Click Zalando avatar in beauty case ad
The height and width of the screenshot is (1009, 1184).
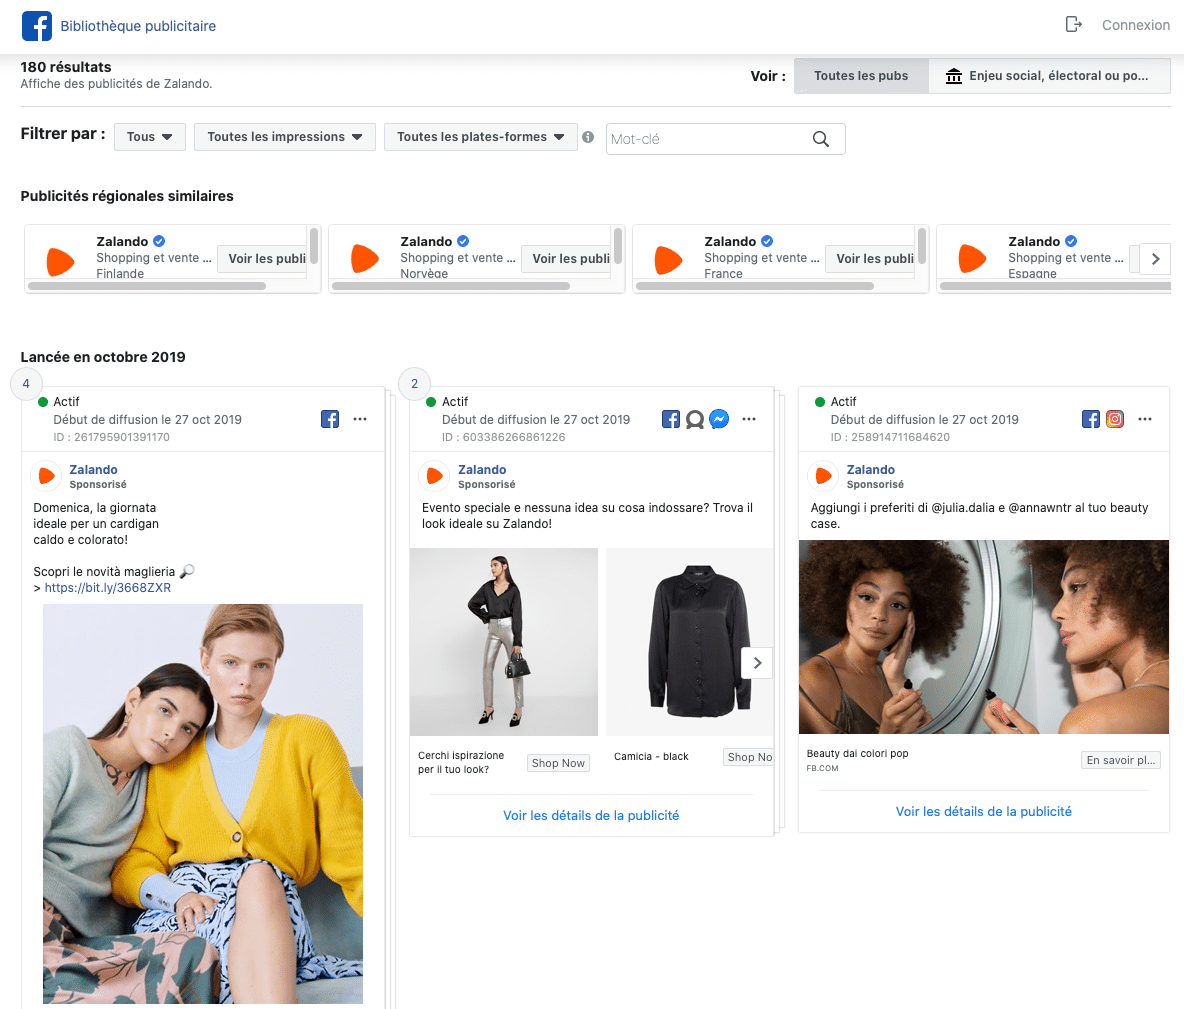click(x=822, y=476)
